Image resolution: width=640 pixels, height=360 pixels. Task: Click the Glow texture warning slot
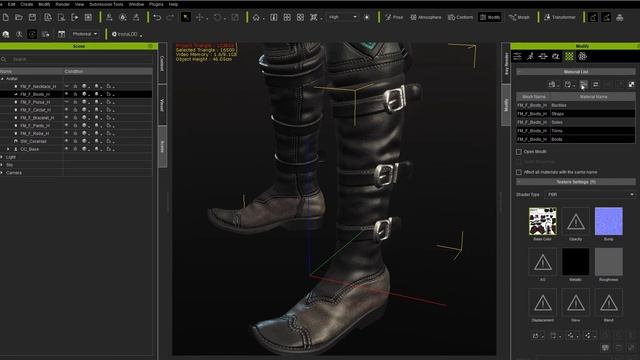tap(576, 302)
